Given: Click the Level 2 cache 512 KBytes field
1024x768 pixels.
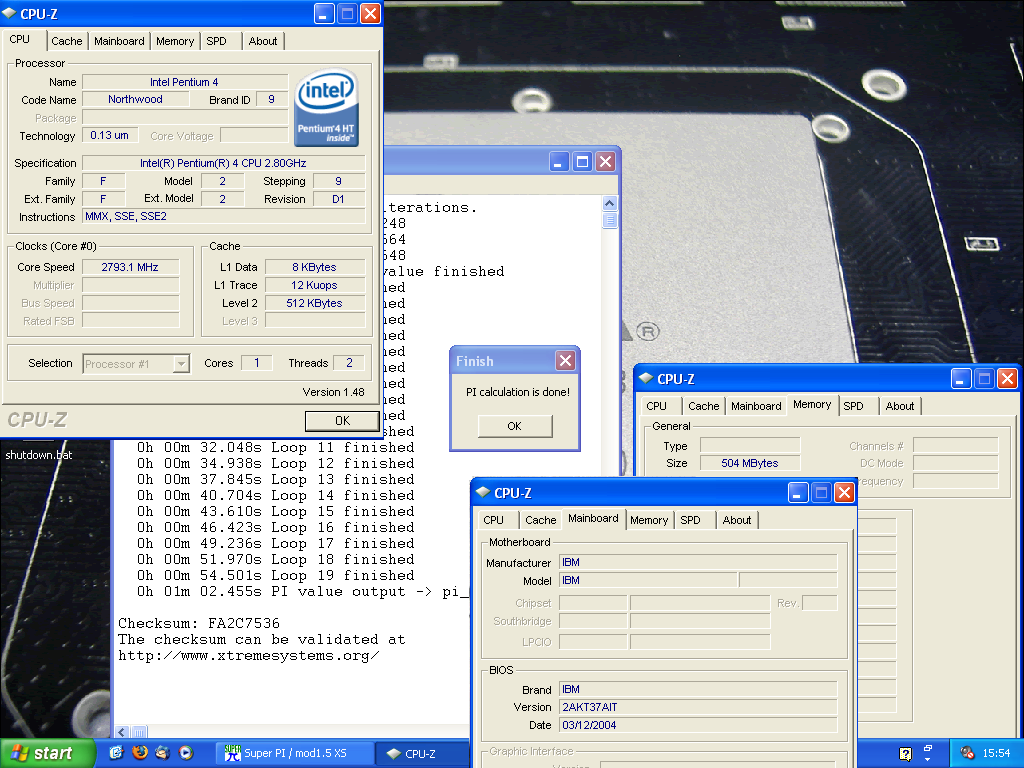Looking at the screenshot, I should click(315, 303).
